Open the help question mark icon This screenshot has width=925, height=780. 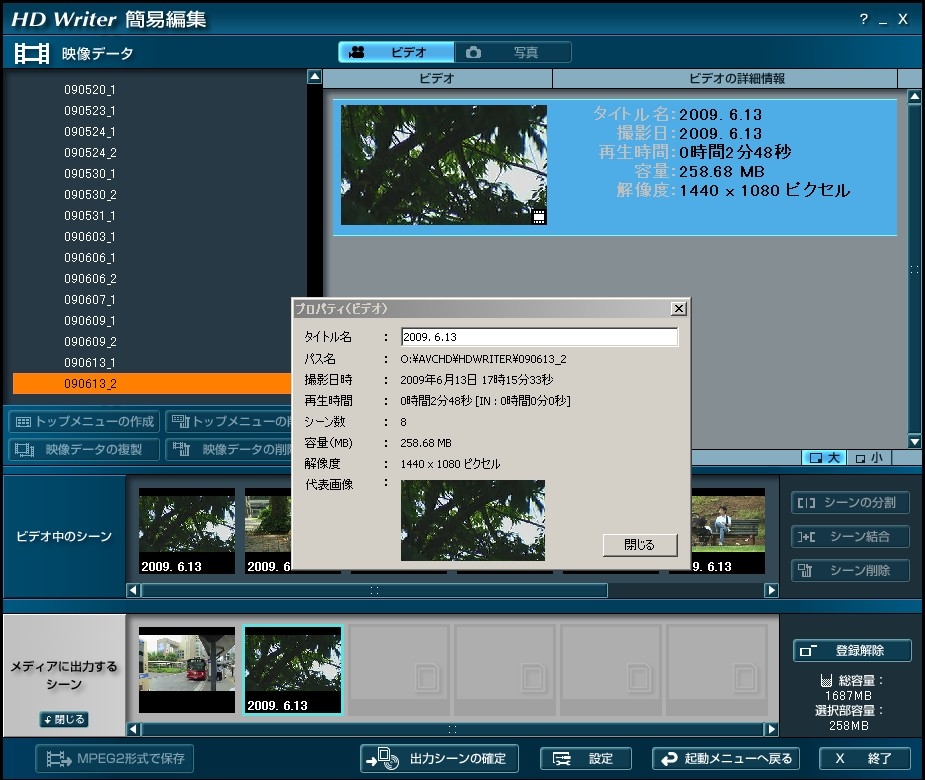tap(864, 19)
